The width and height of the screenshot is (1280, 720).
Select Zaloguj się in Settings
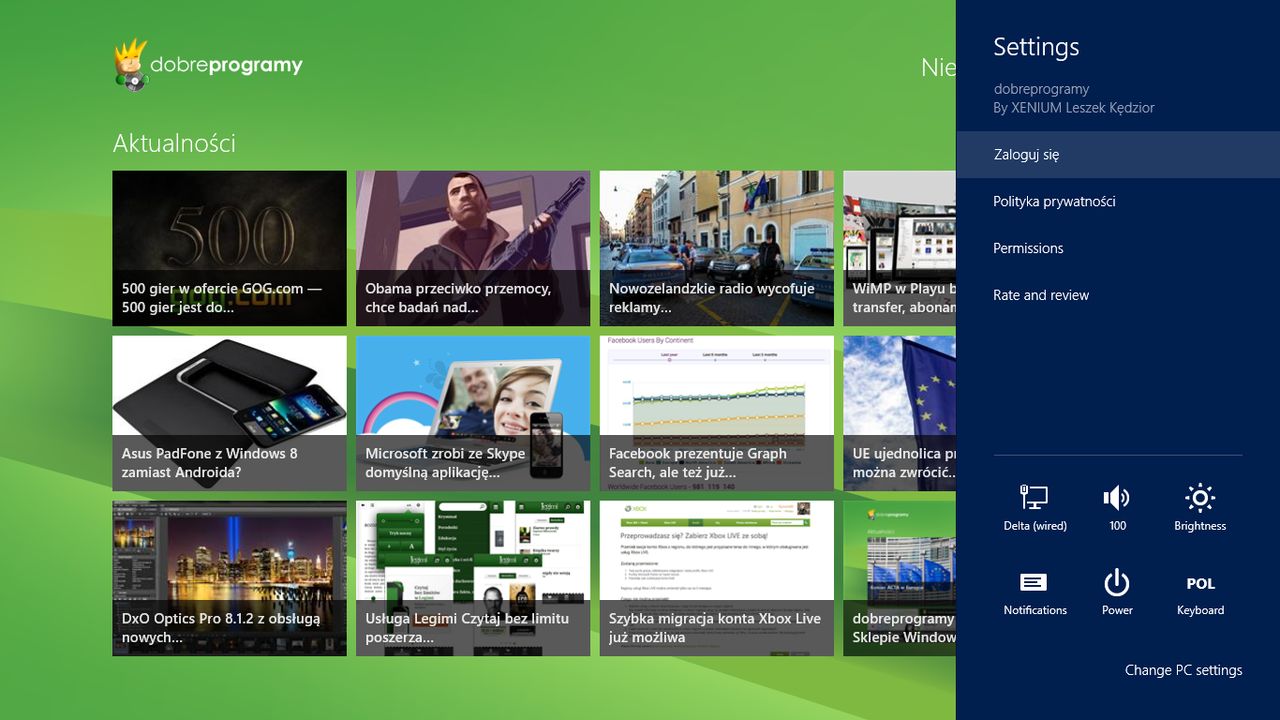pos(1118,155)
